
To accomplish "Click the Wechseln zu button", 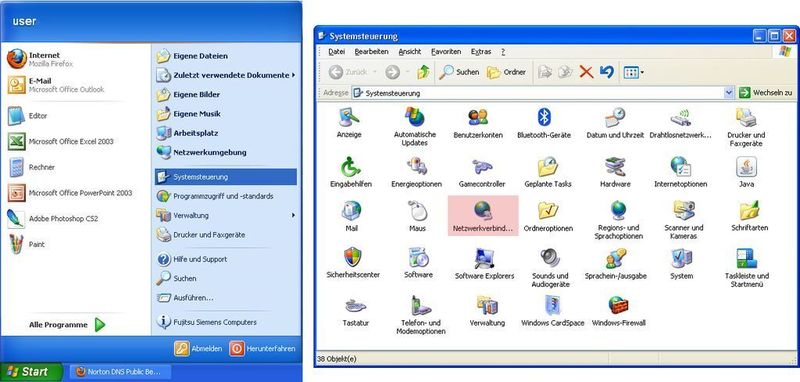I will (766, 93).
